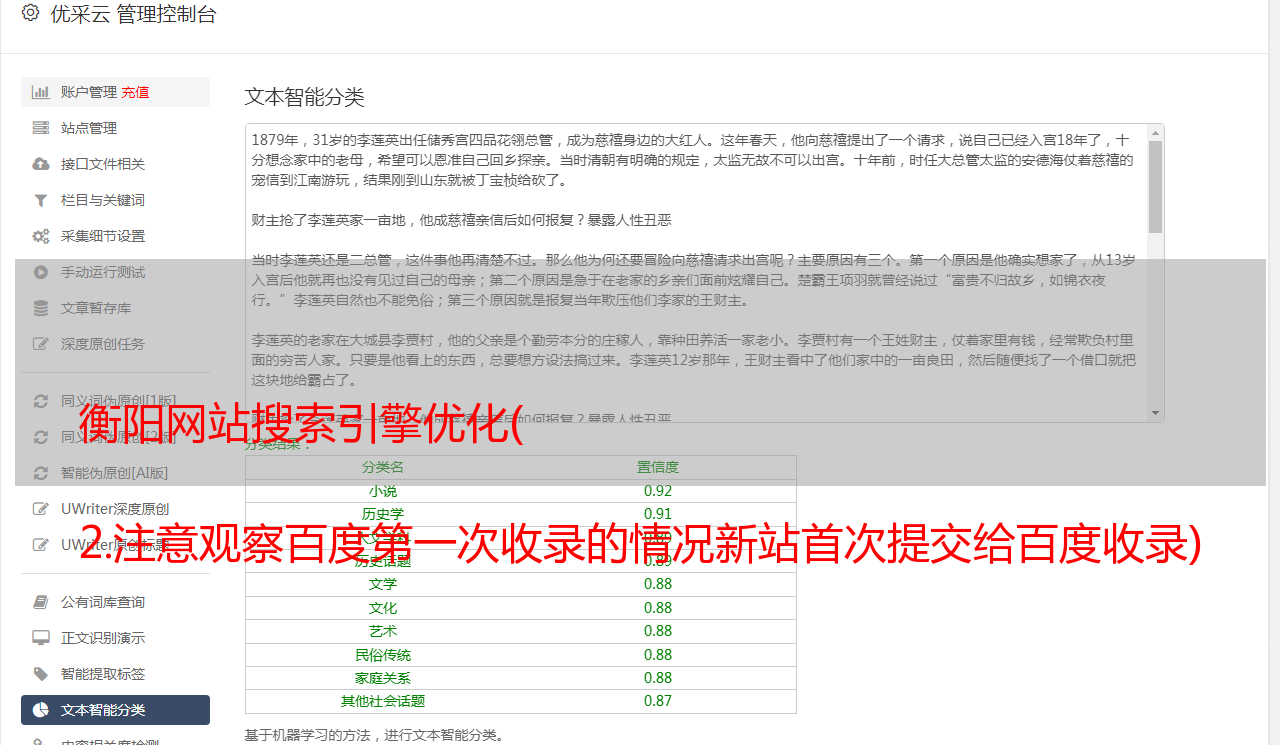Click the text area scrollbar down arrow
Viewport: 1280px width, 745px height.
coord(1156,413)
